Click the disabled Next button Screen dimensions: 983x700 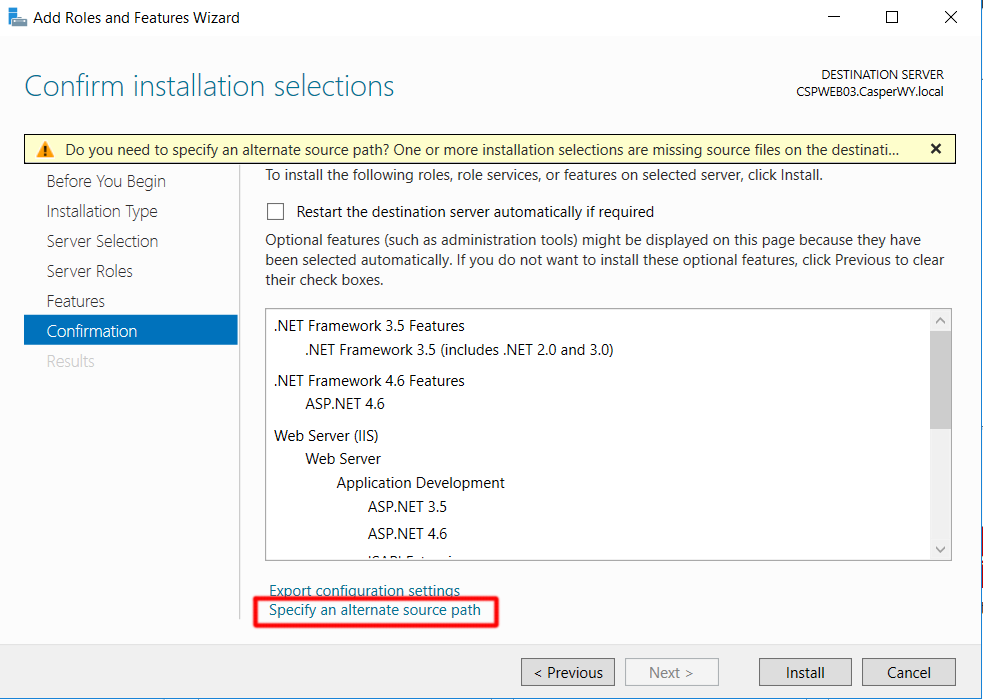pyautogui.click(x=671, y=672)
